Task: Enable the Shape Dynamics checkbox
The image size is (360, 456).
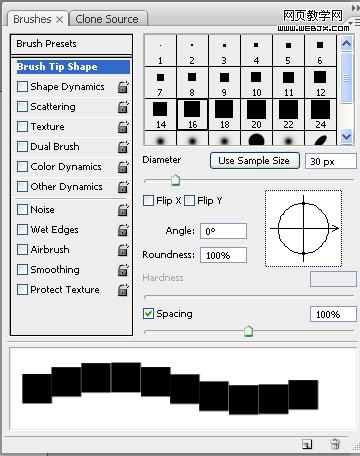Action: 22,87
